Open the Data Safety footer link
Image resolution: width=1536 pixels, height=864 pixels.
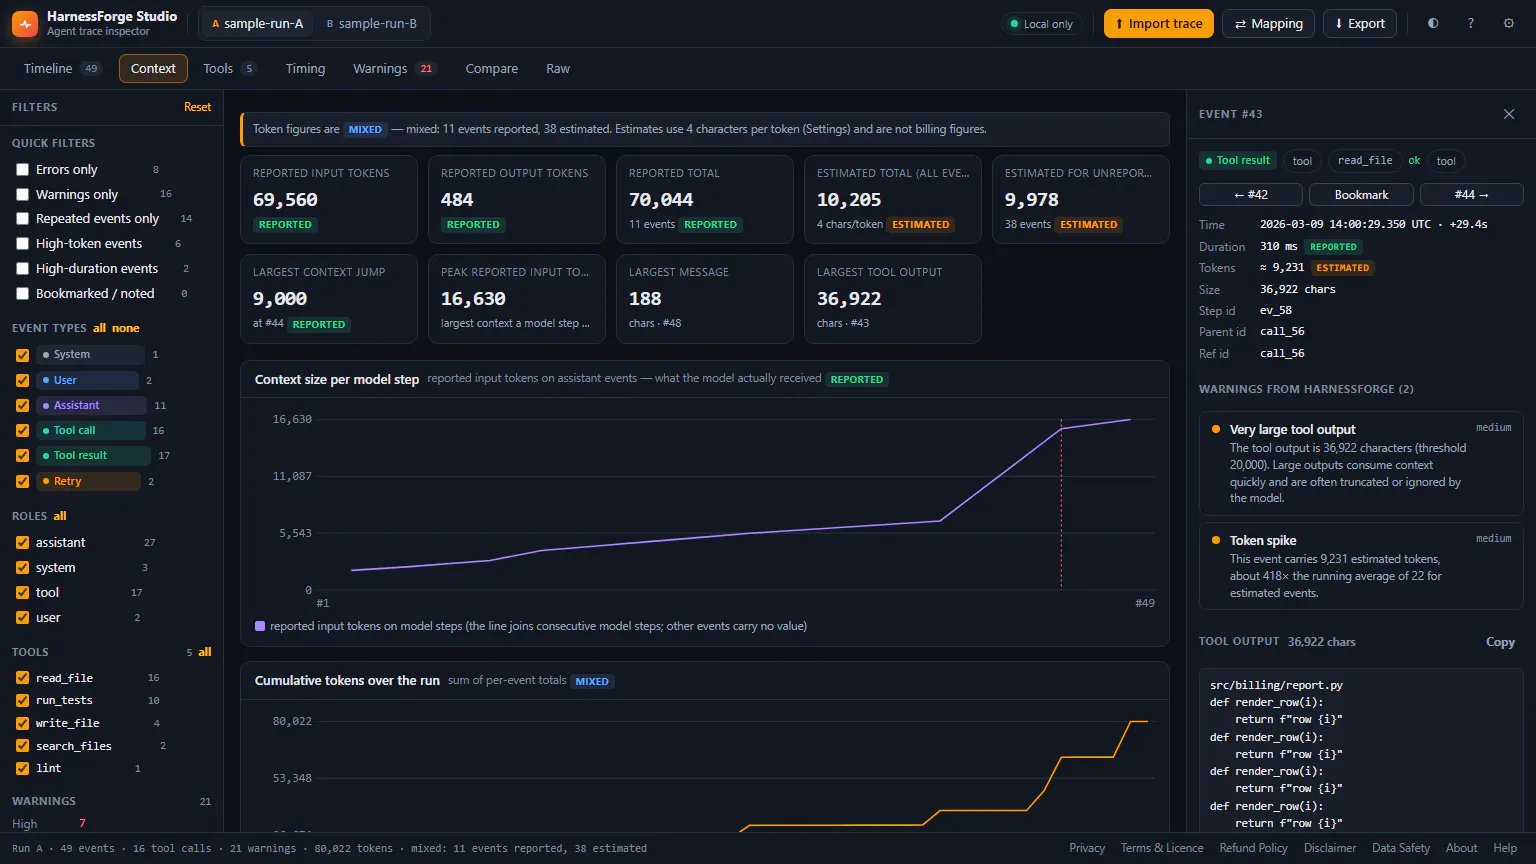point(1401,848)
